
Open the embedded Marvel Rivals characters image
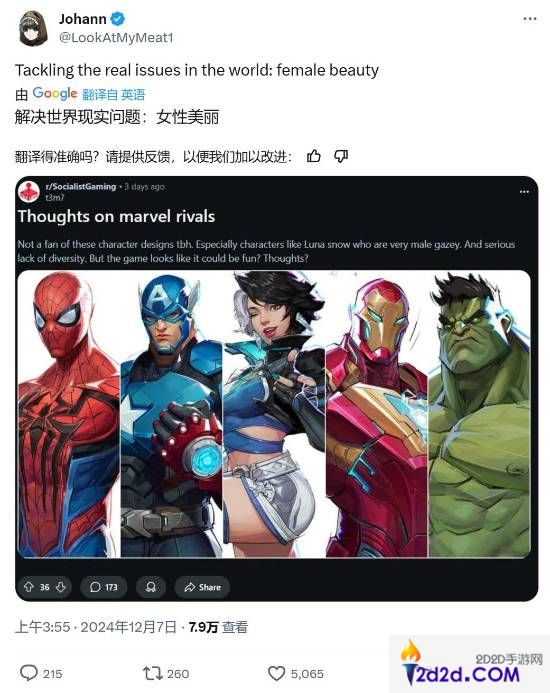(274, 414)
